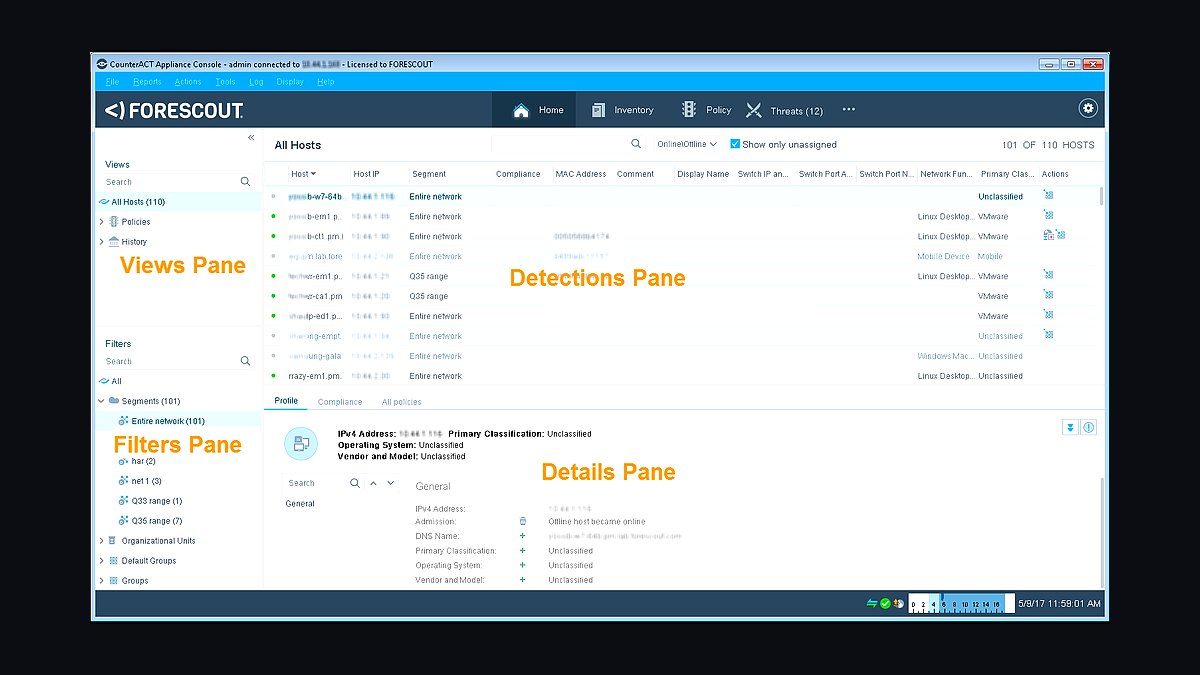Viewport: 1200px width, 675px height.
Task: Open the Actions menu
Action: click(x=188, y=82)
